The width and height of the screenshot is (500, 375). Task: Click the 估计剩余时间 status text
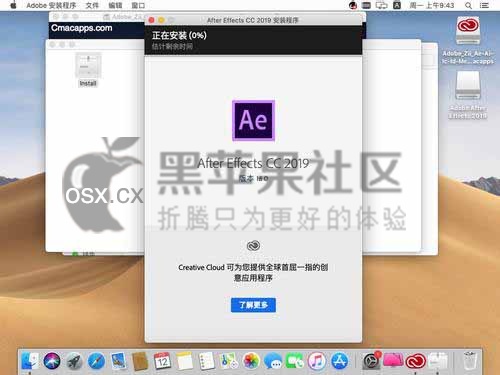pyautogui.click(x=172, y=47)
